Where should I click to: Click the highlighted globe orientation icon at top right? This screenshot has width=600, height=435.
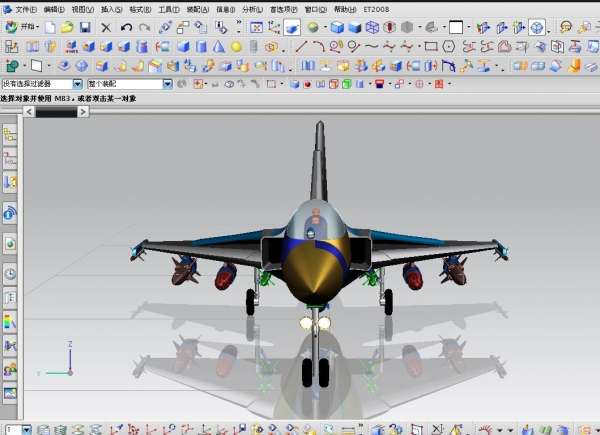click(x=537, y=28)
